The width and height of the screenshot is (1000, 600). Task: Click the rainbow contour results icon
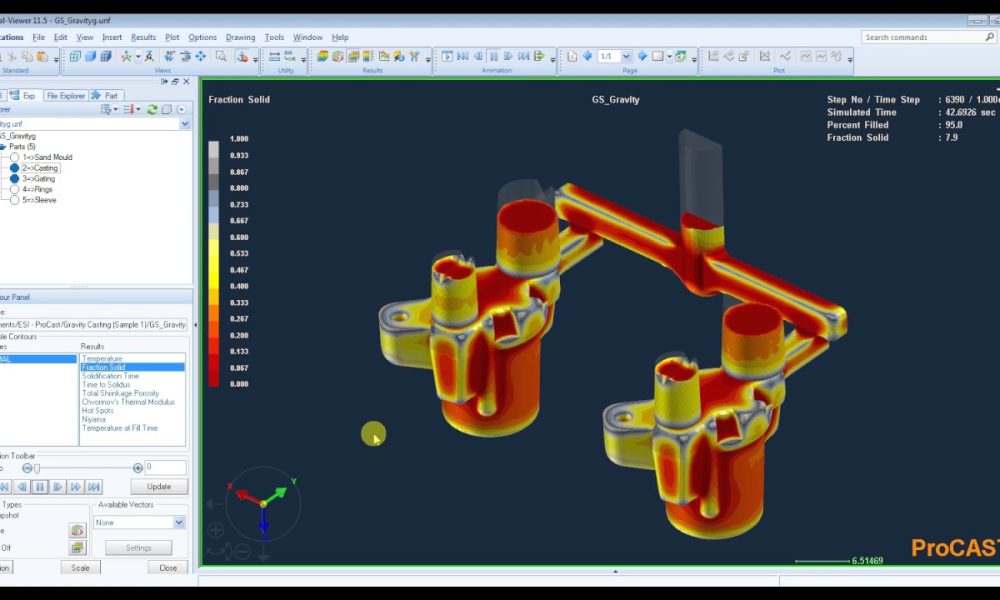click(323, 56)
